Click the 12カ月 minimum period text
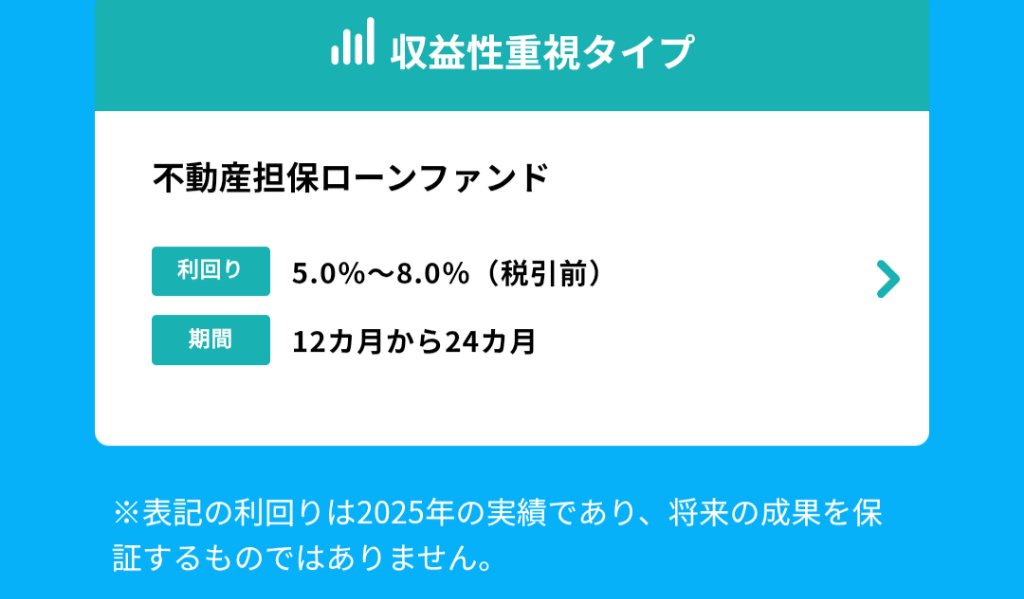Screen dimensions: 1024x599 point(335,342)
